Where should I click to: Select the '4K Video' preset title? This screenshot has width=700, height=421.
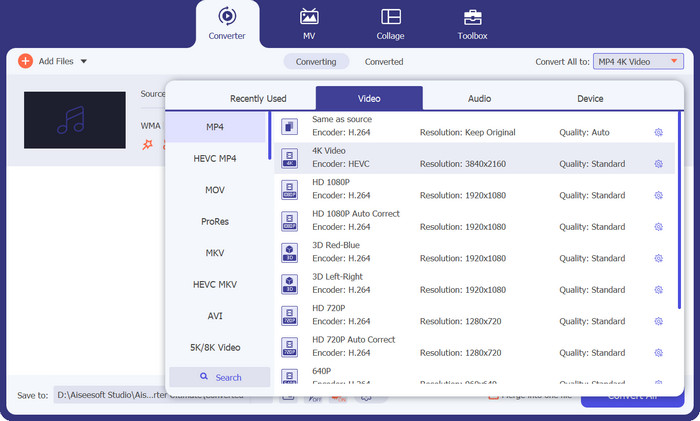tap(329, 151)
